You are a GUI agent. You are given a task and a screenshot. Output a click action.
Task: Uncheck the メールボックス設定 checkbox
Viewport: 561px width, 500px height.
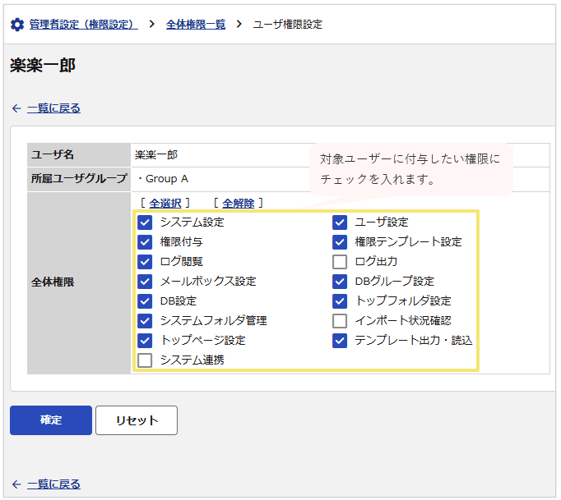[x=145, y=282]
